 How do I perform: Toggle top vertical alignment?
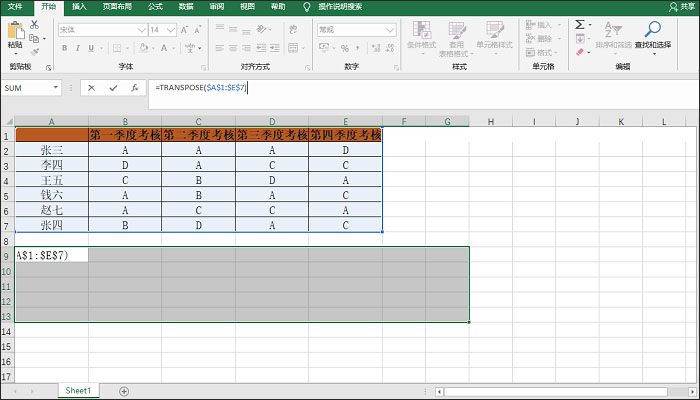pos(220,29)
